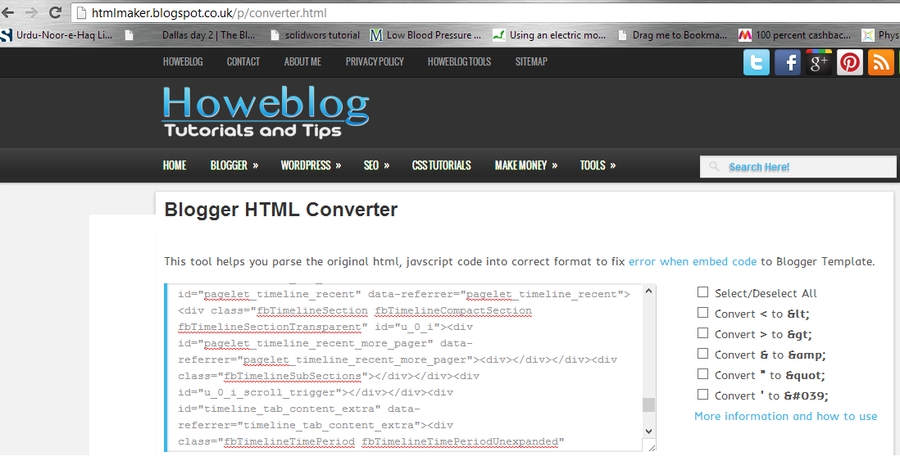Click the browser reload button

52,13
